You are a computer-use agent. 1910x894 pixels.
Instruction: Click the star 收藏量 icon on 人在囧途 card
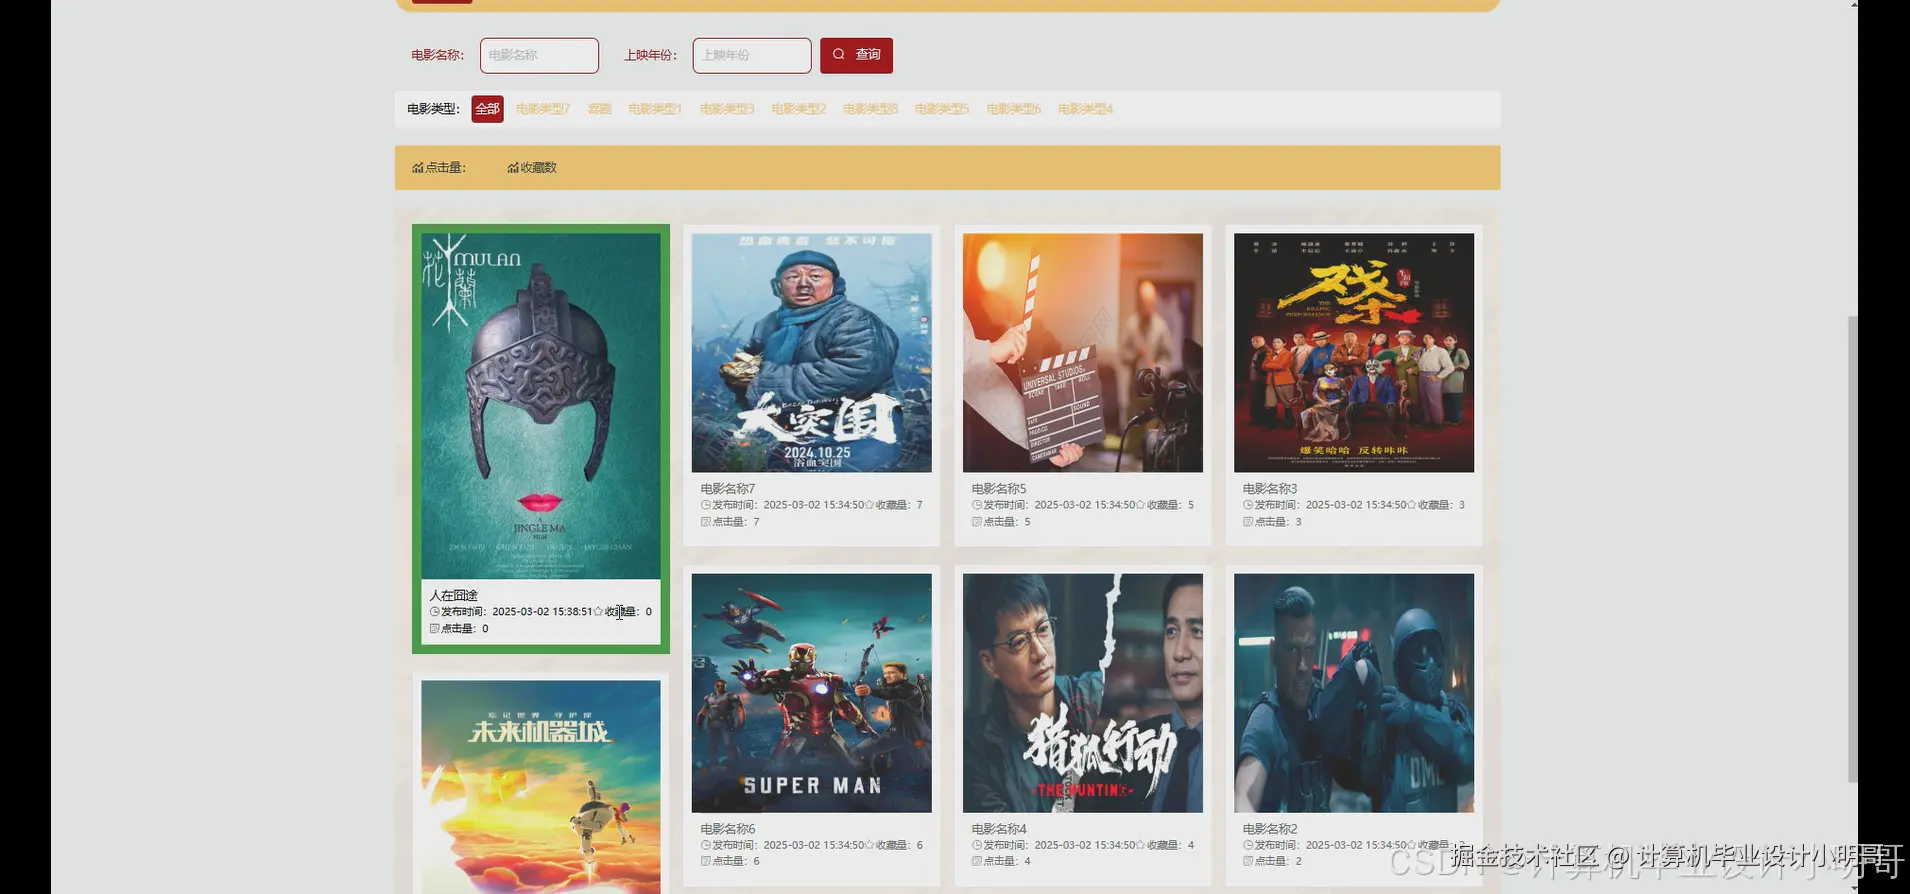point(598,612)
